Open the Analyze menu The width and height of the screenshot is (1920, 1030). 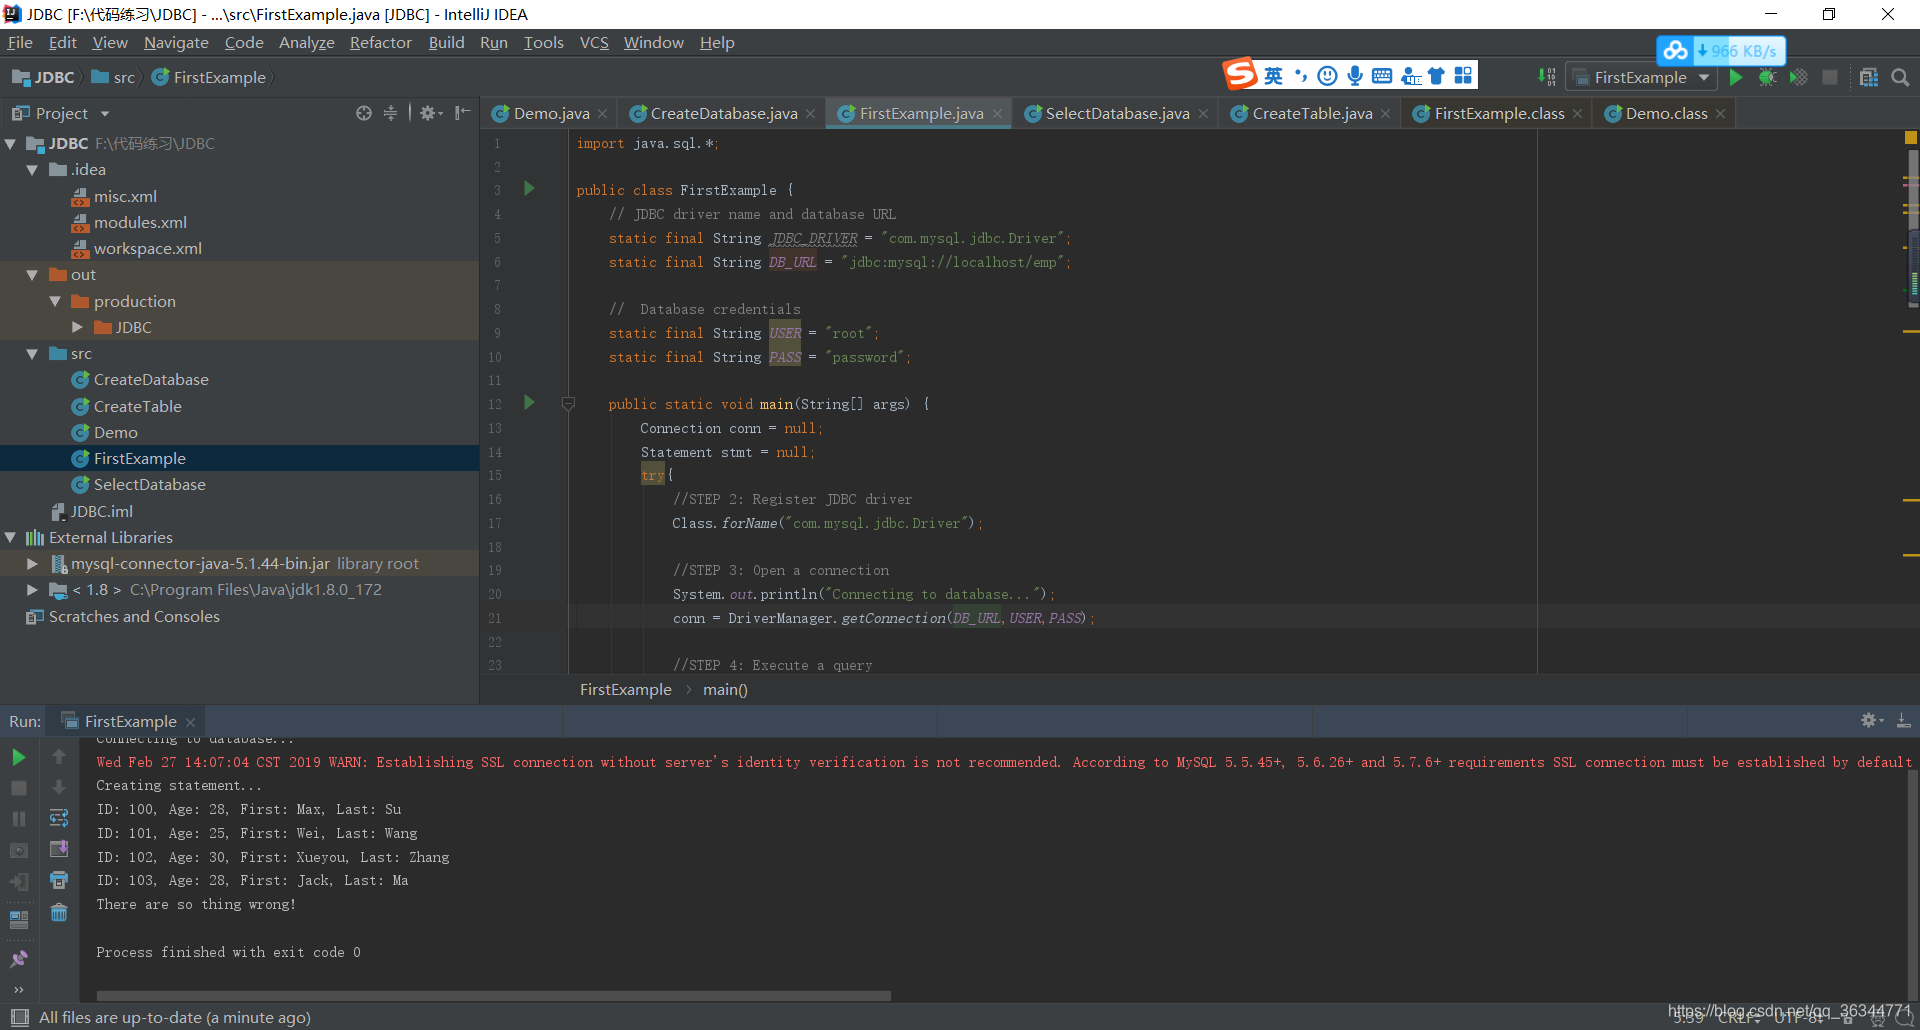[306, 42]
